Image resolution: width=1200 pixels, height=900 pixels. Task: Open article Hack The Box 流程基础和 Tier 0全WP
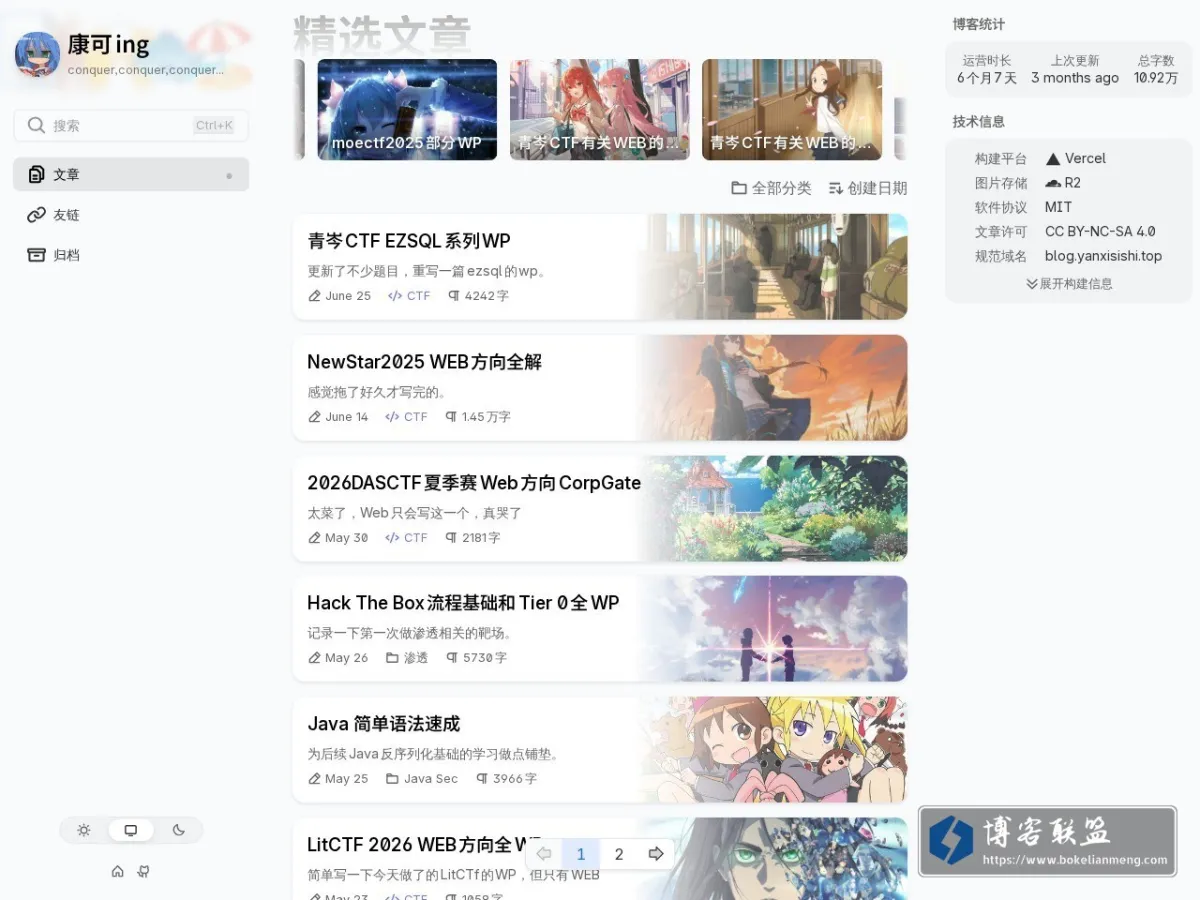click(600, 628)
